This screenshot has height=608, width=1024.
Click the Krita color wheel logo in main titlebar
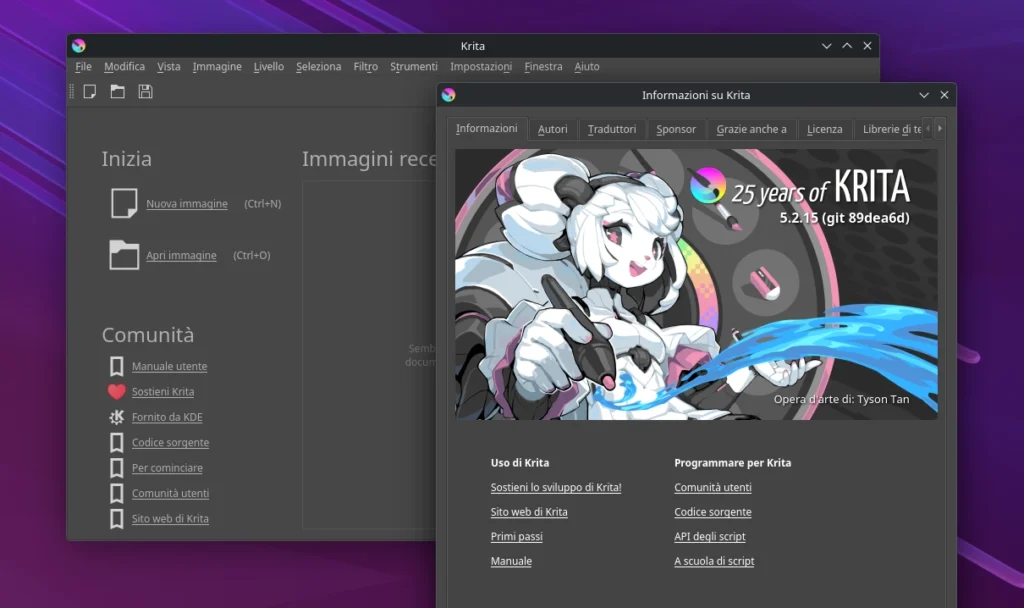79,45
